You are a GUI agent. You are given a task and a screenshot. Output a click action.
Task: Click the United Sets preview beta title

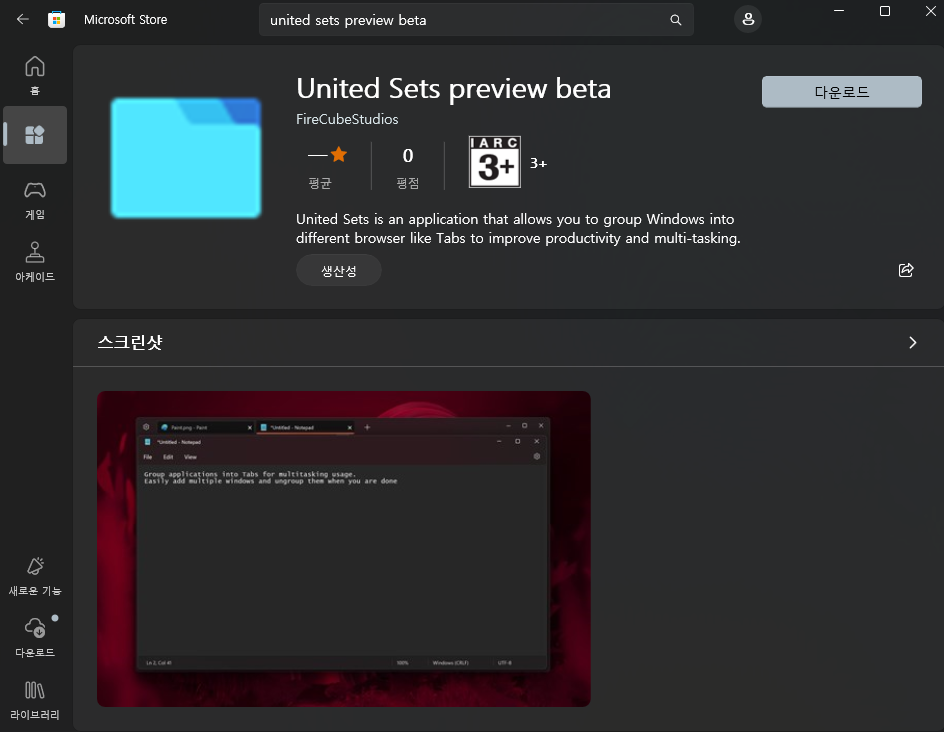point(453,88)
